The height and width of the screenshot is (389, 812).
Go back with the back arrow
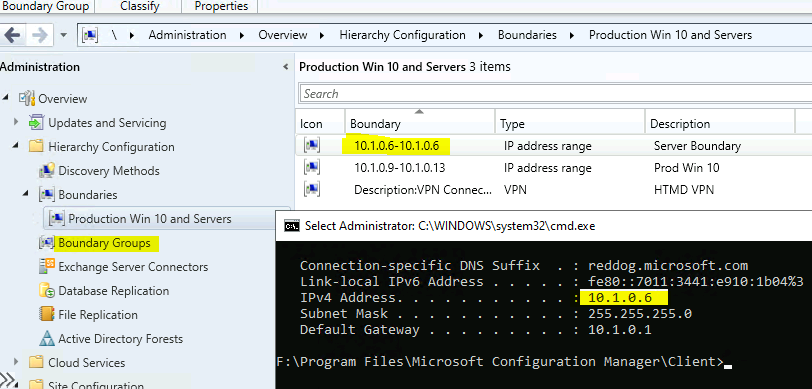[12, 35]
